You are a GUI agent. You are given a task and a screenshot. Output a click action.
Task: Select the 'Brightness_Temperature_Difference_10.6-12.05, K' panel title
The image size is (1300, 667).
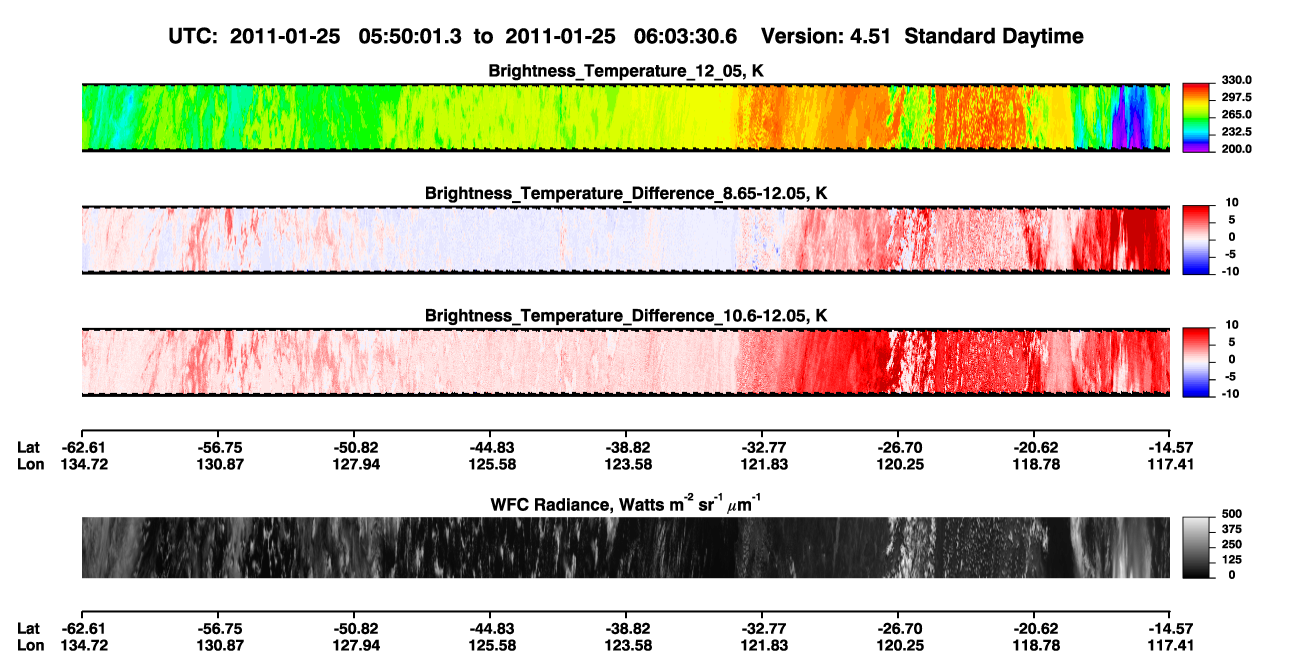(627, 315)
